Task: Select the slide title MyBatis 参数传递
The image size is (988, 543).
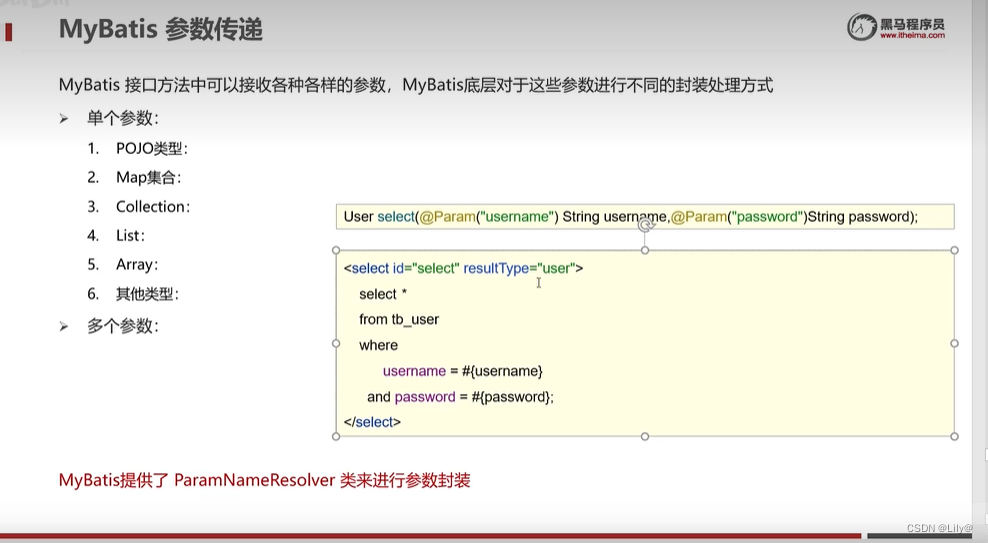Action: click(161, 29)
